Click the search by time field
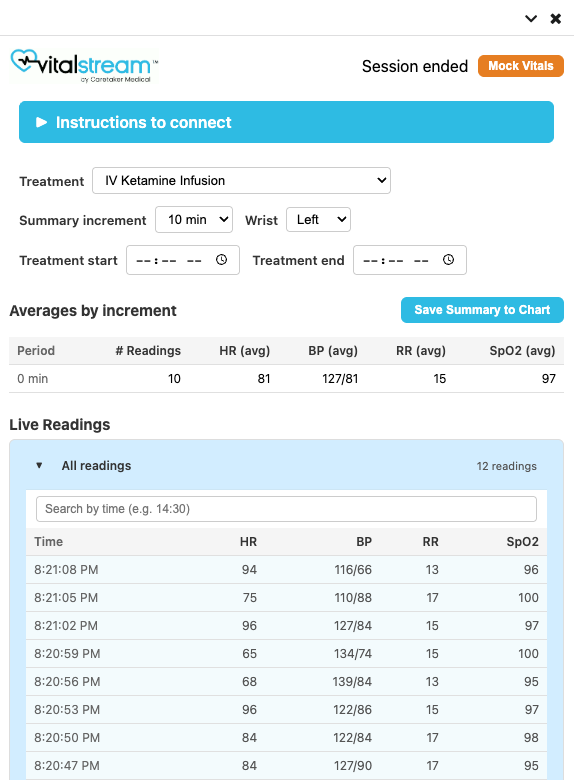 click(x=286, y=509)
